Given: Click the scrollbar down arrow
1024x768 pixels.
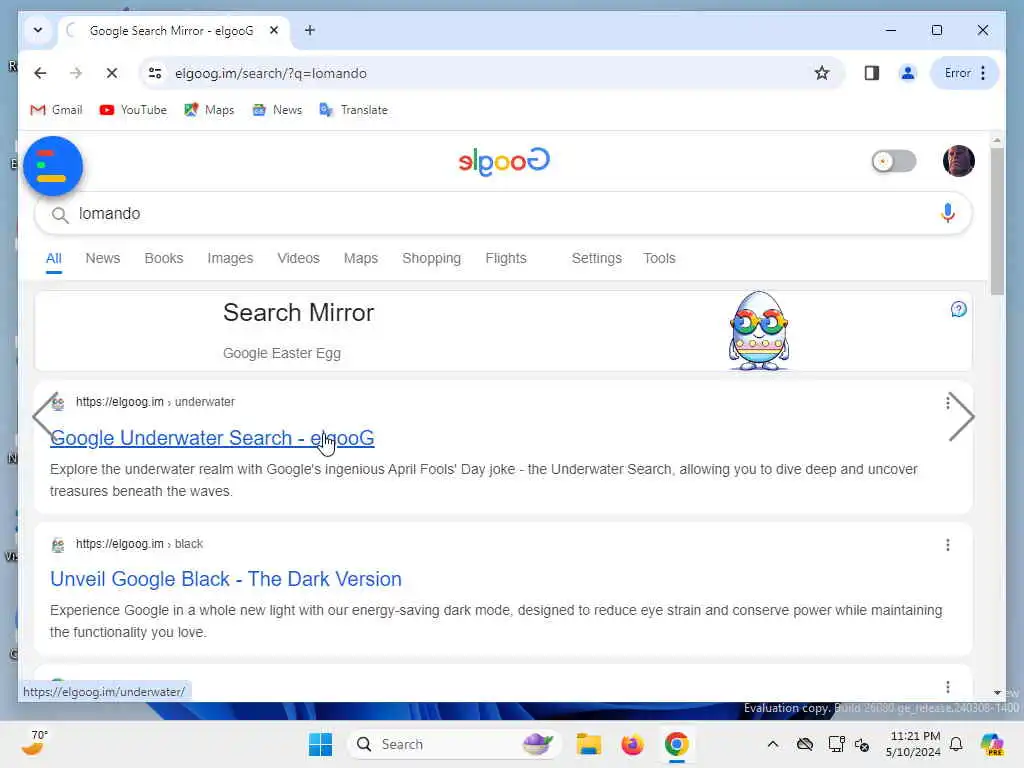Looking at the screenshot, I should (x=997, y=692).
